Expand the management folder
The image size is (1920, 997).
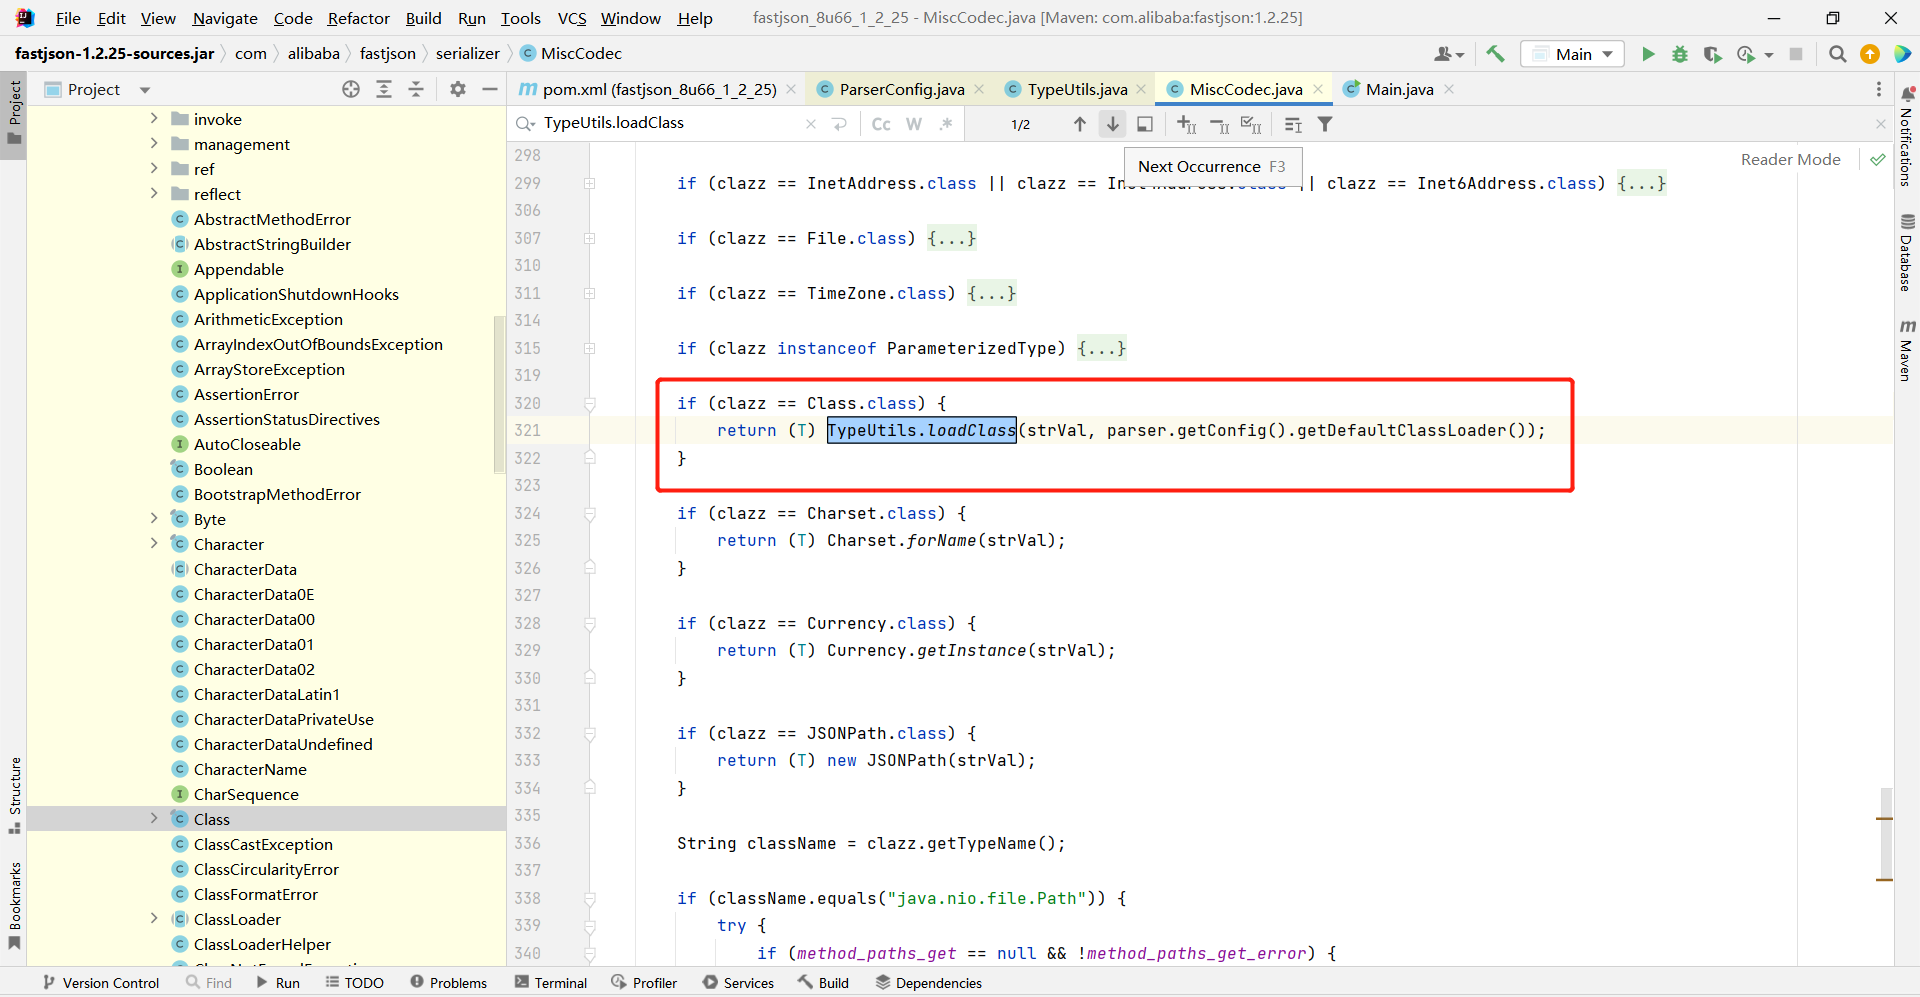(154, 144)
